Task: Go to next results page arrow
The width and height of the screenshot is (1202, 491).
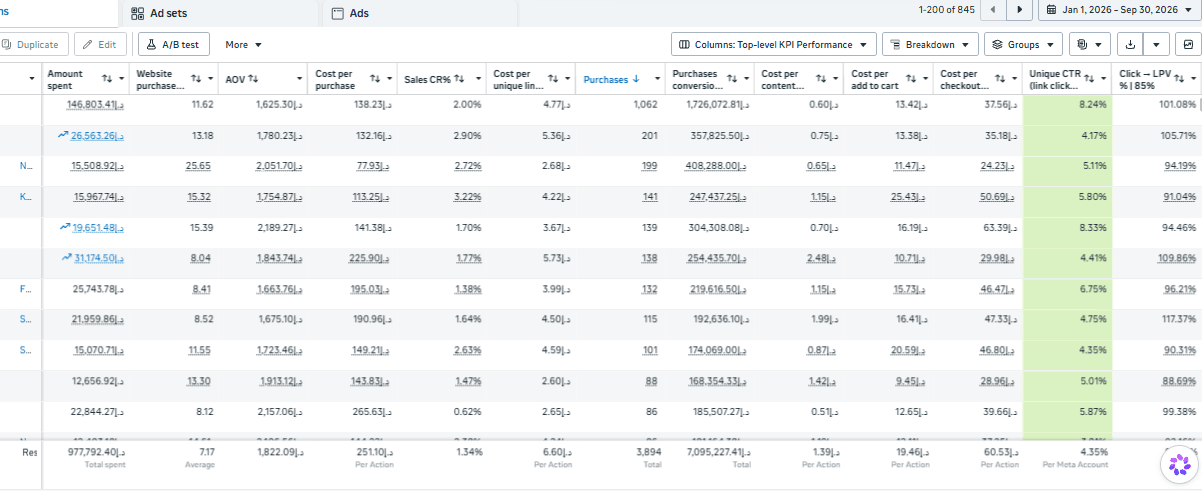Action: click(1019, 10)
